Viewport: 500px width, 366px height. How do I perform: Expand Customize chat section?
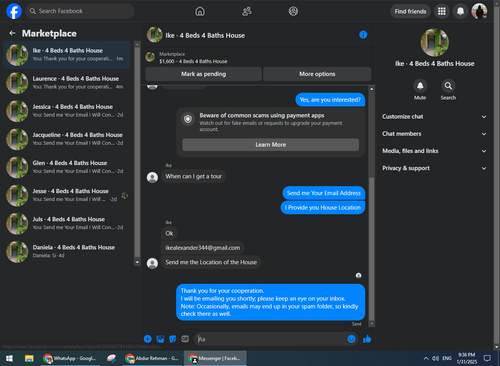pyautogui.click(x=434, y=117)
